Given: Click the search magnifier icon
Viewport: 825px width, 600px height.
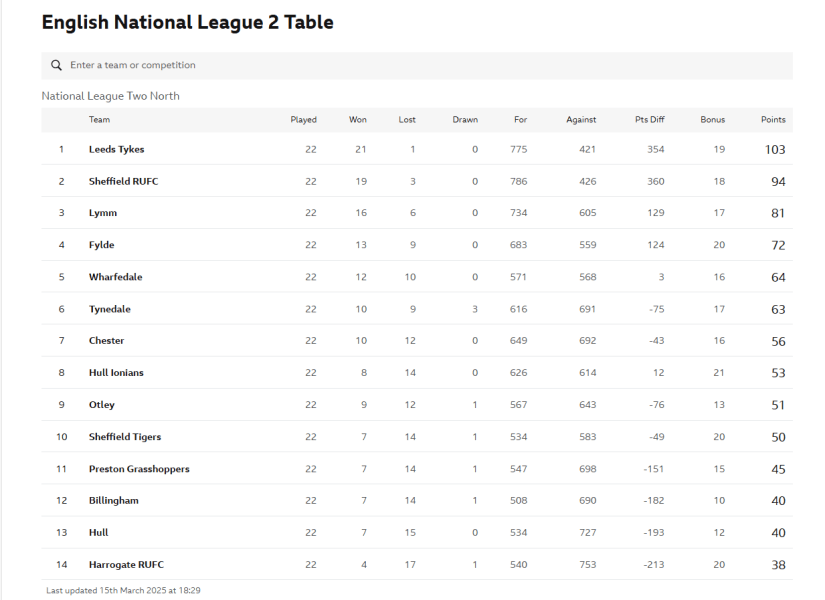Looking at the screenshot, I should pyautogui.click(x=56, y=65).
